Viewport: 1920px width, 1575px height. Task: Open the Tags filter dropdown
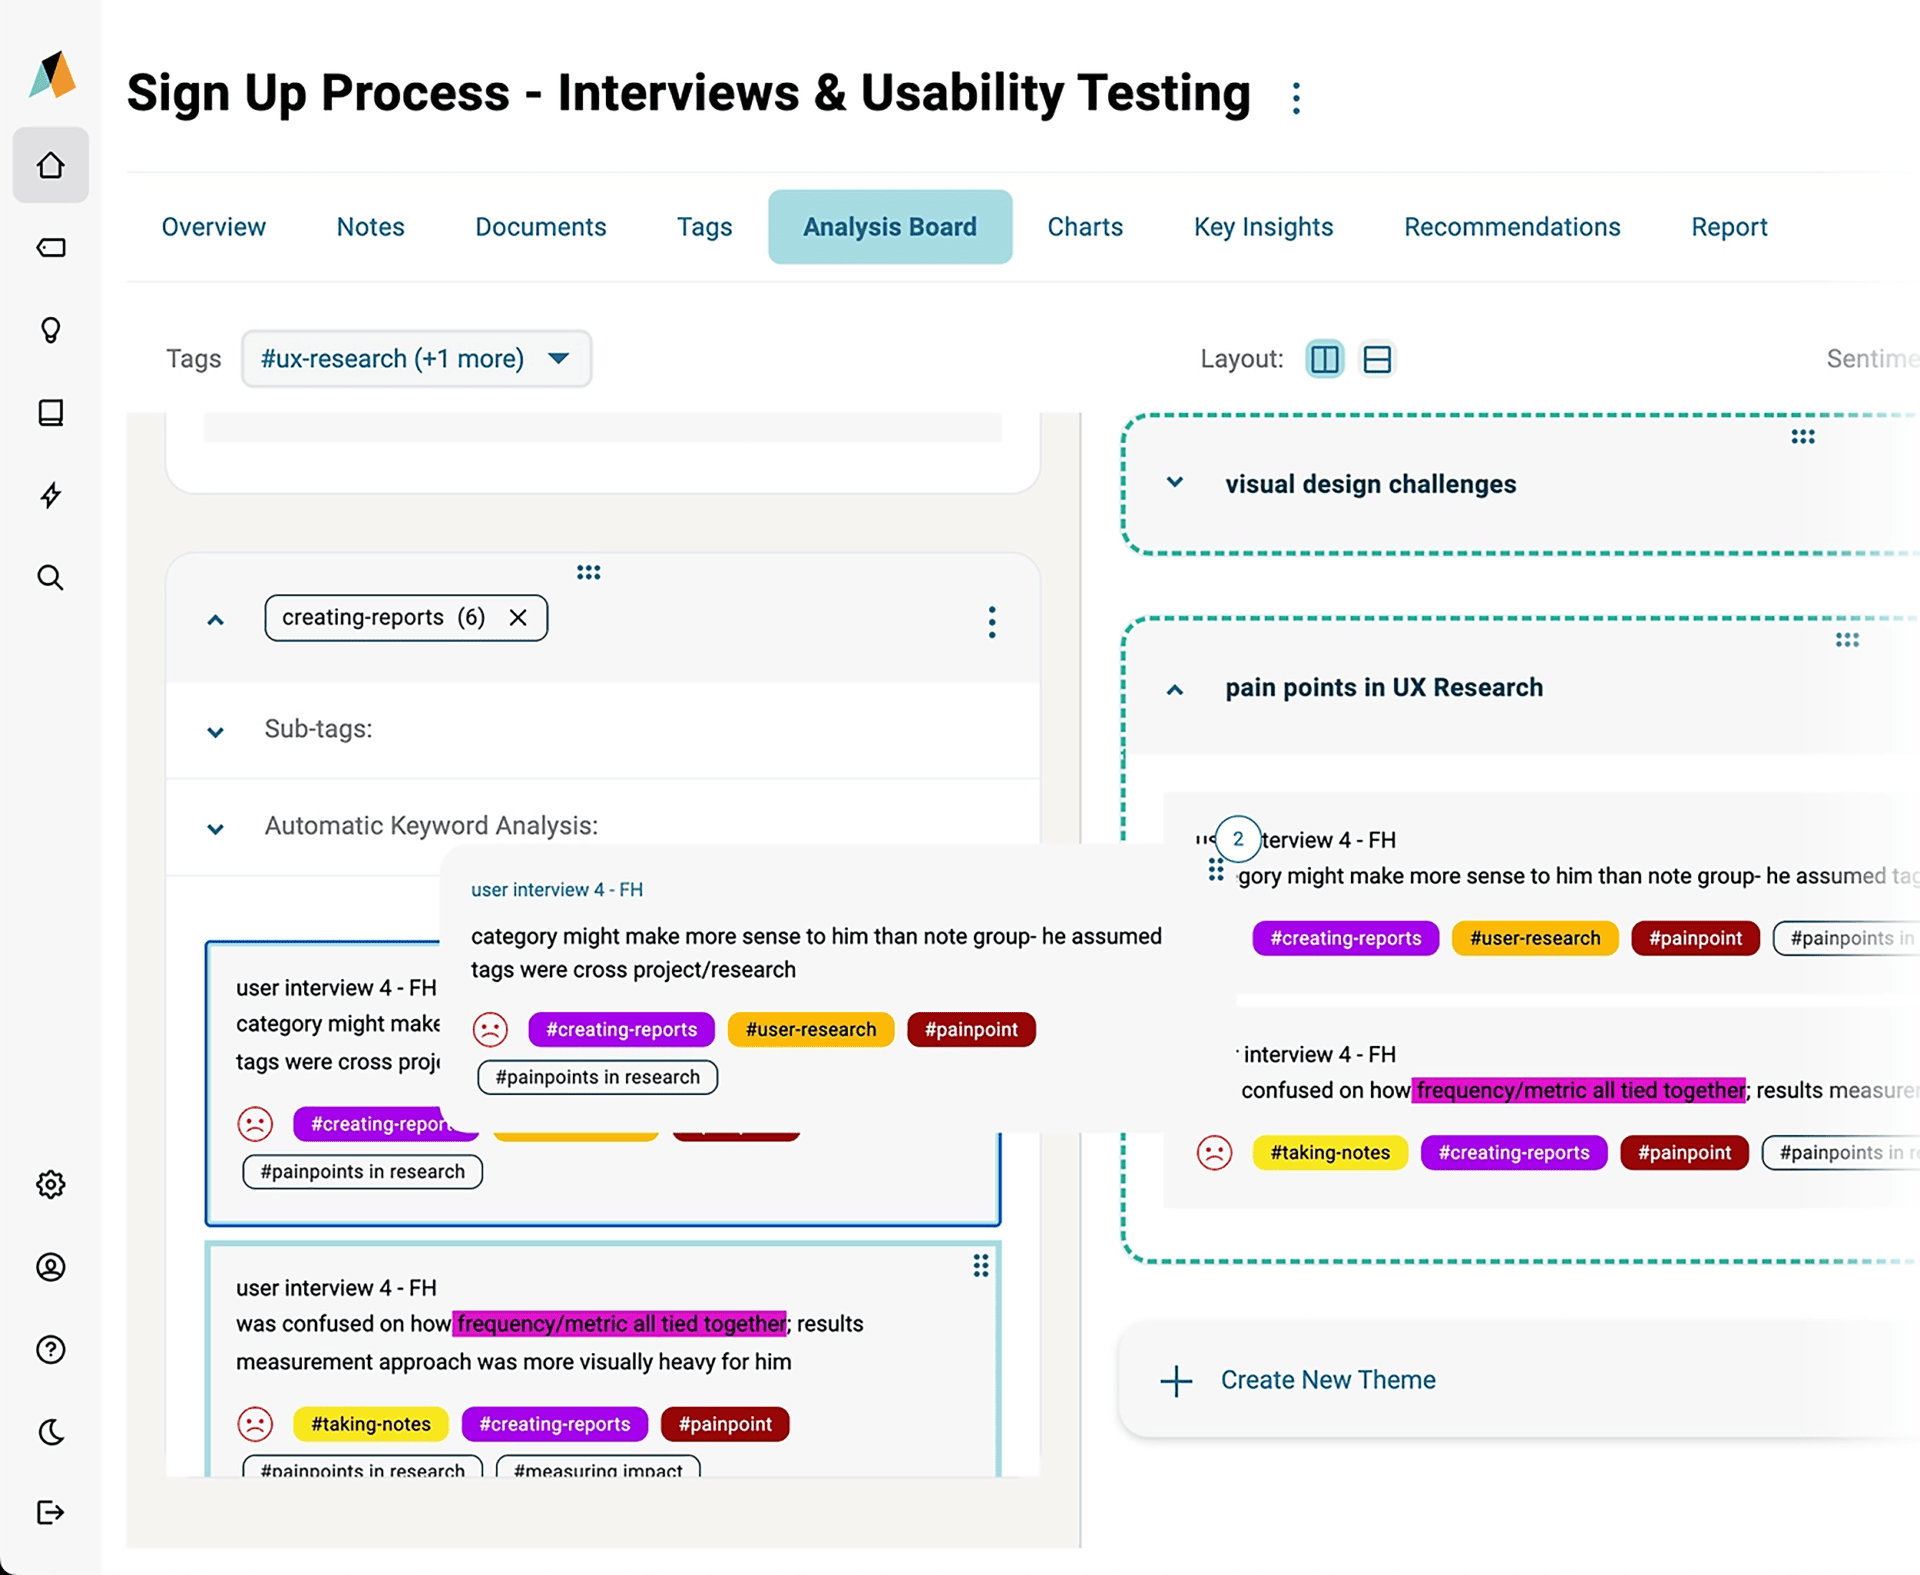coord(416,359)
